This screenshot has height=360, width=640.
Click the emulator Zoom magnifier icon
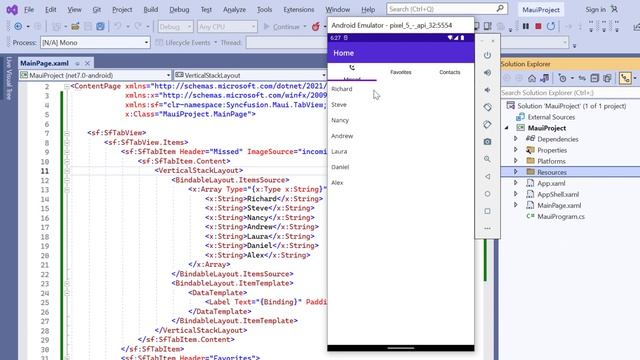[487, 159]
